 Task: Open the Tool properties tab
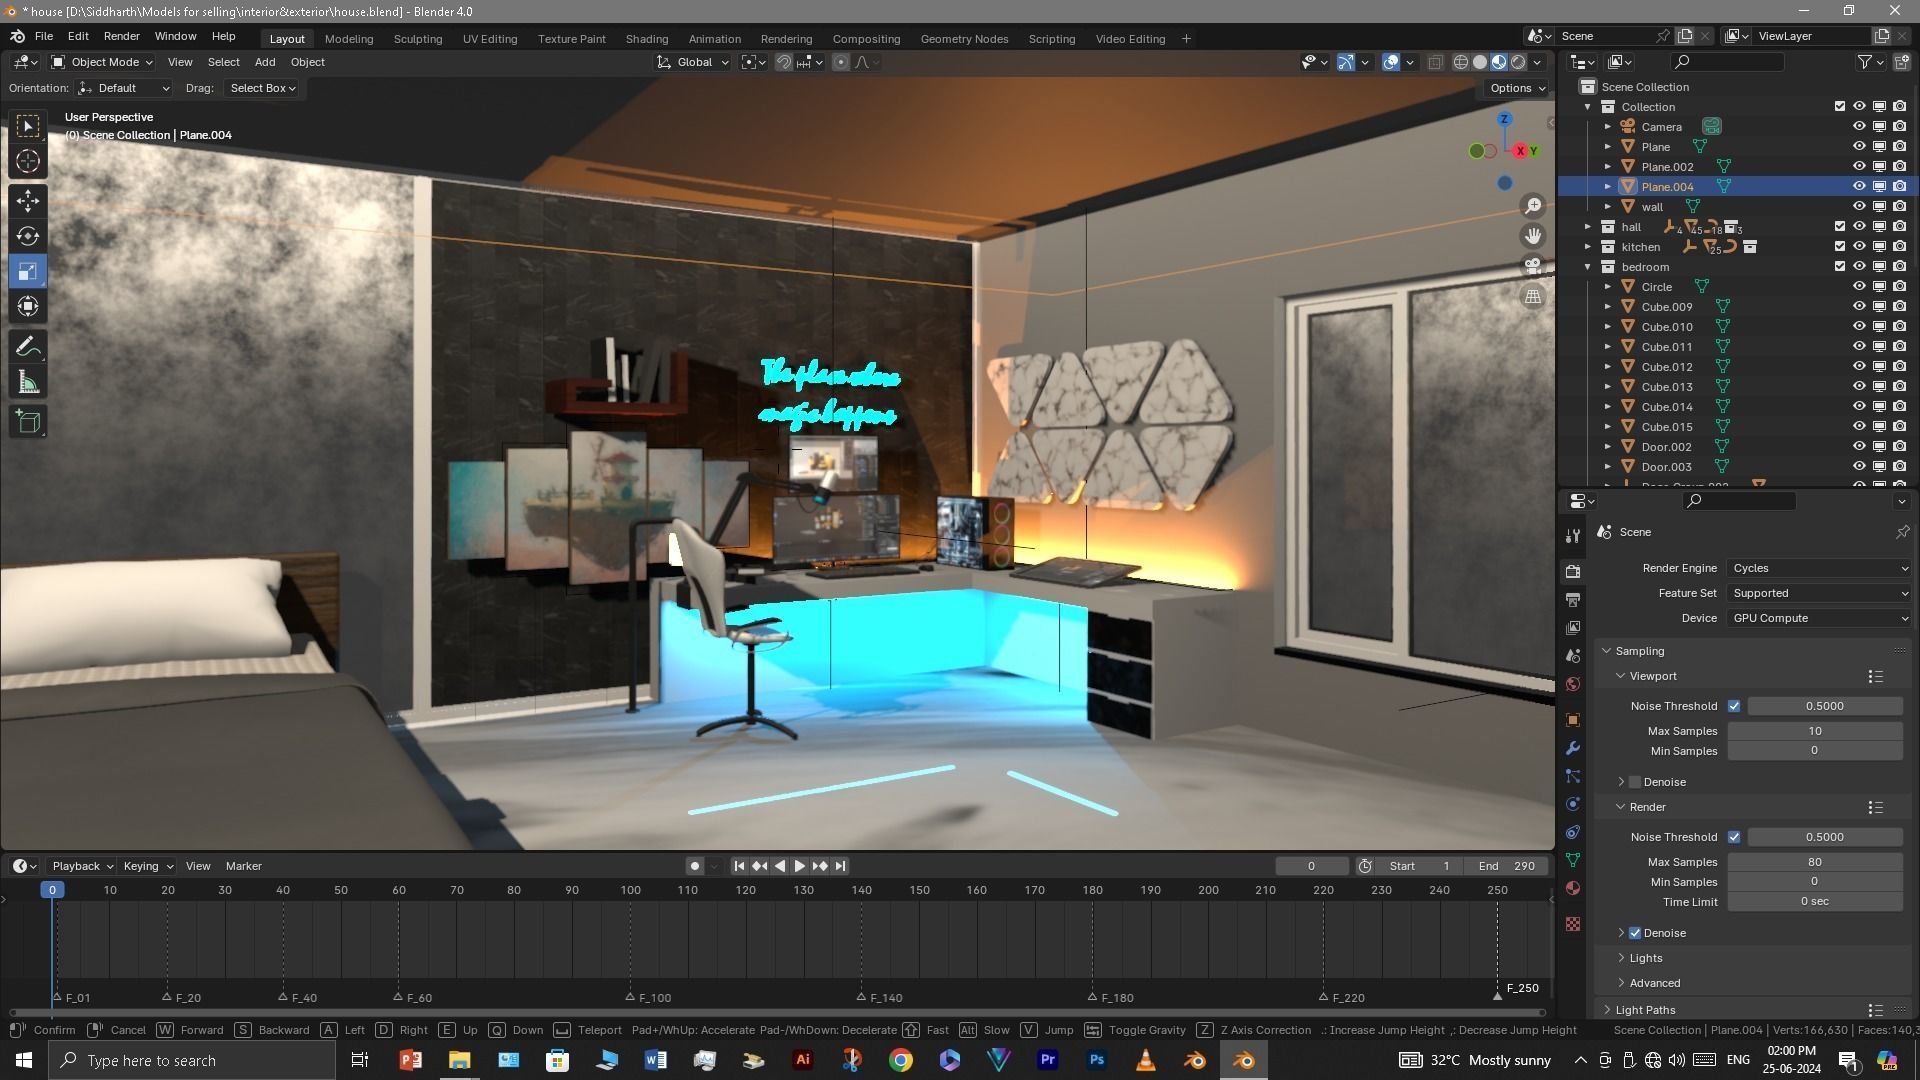tap(1573, 536)
